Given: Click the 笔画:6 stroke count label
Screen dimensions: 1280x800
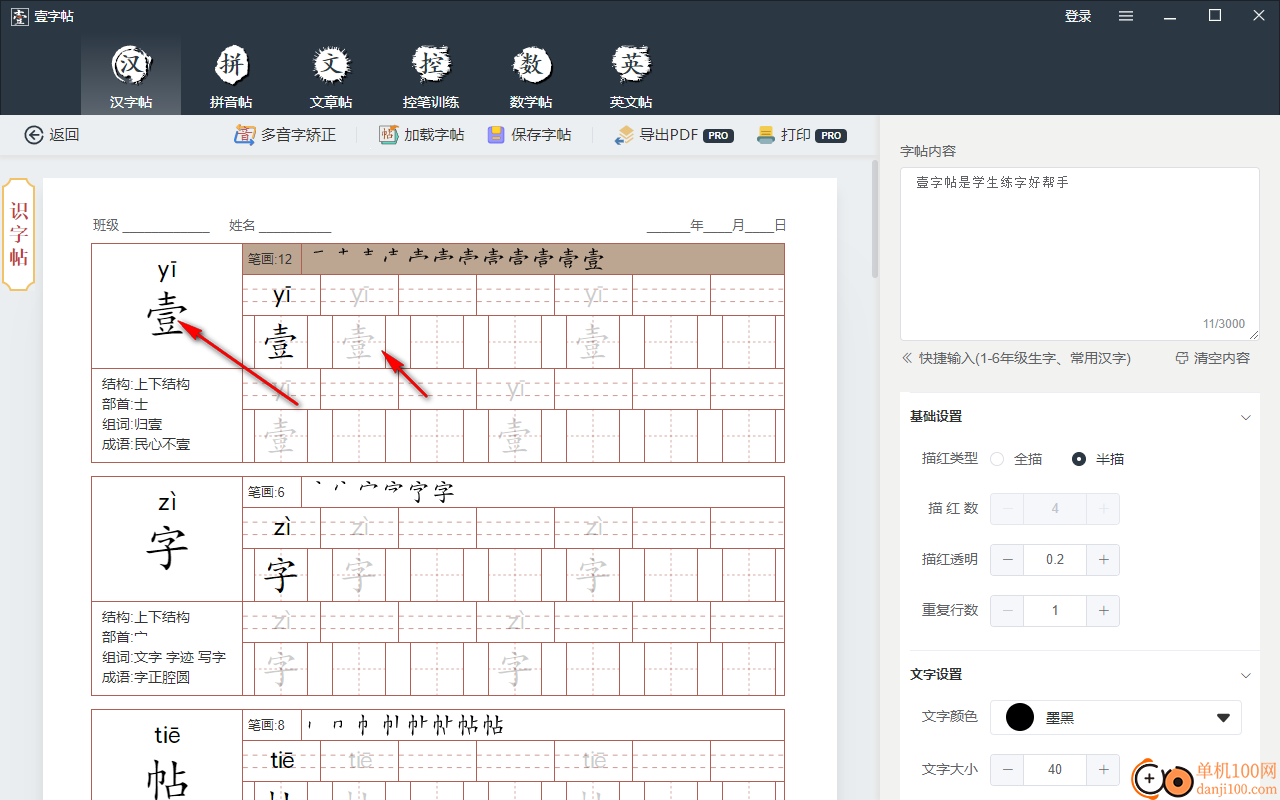Looking at the screenshot, I should coord(266,492).
